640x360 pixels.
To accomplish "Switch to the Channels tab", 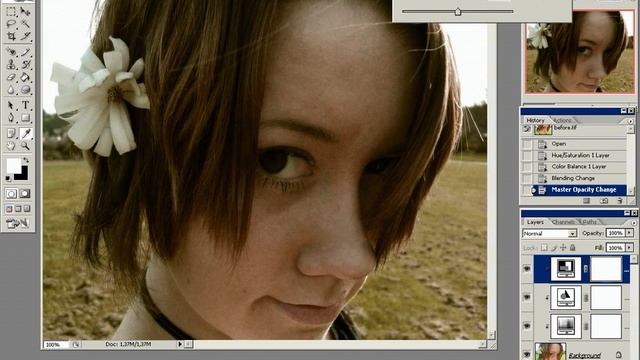I will click(563, 222).
